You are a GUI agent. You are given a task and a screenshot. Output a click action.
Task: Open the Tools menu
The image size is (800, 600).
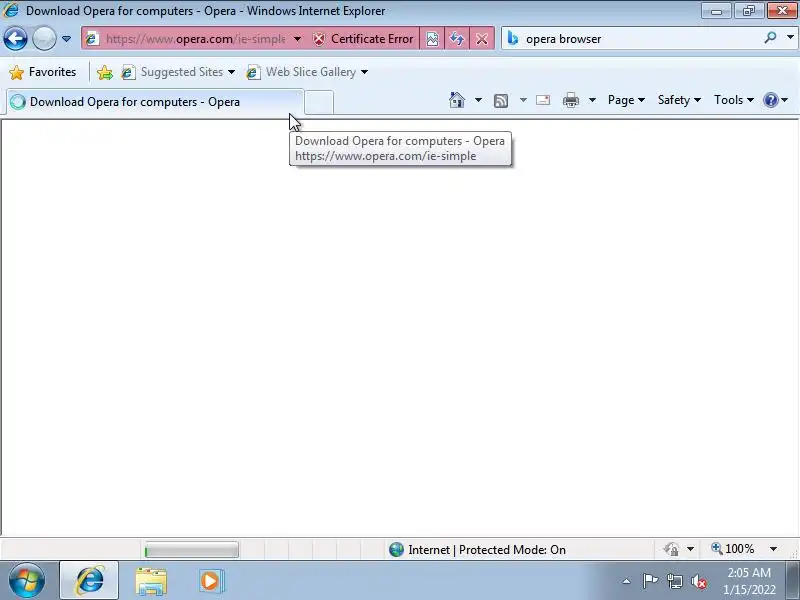(734, 100)
